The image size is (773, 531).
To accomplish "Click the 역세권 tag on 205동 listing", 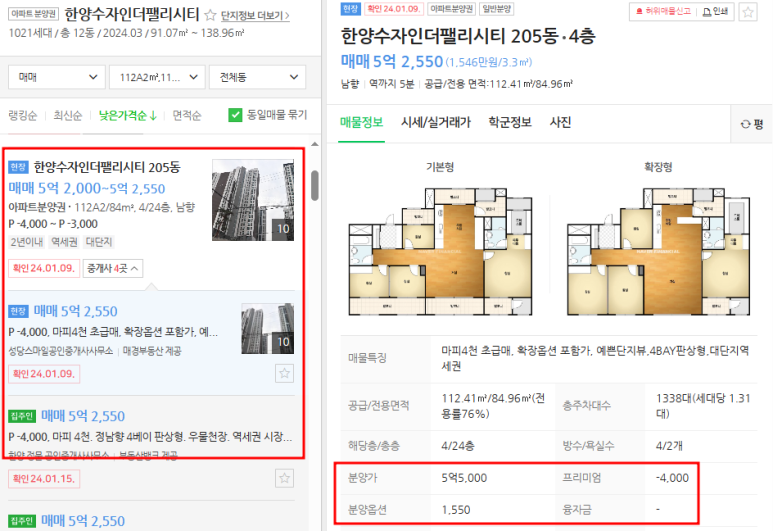I will tap(64, 242).
